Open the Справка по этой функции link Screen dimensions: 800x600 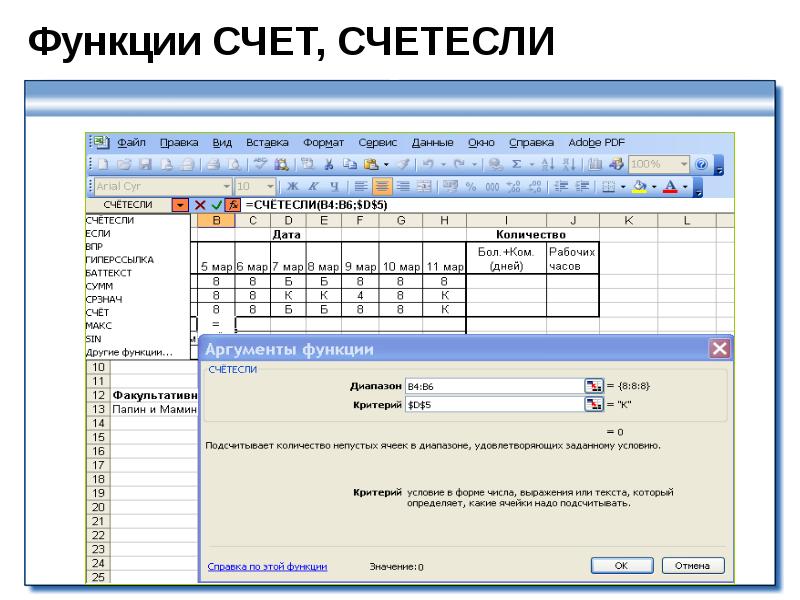[267, 566]
